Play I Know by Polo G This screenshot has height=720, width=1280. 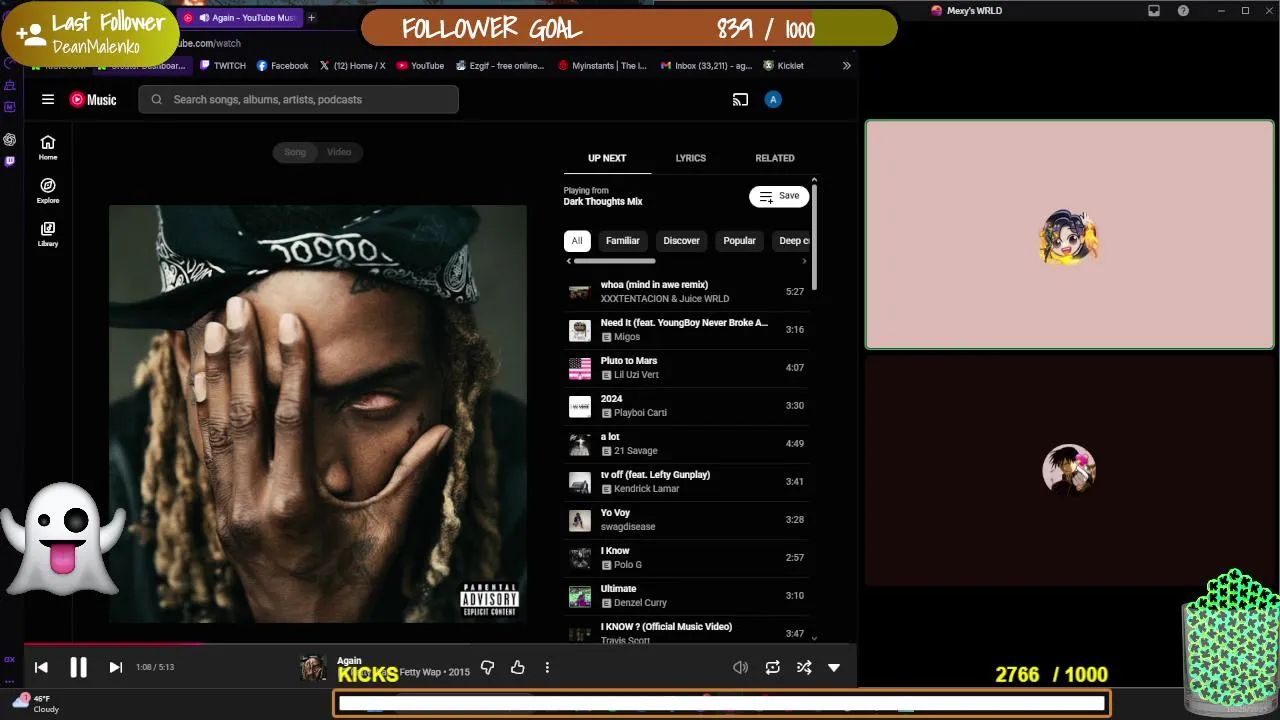(x=685, y=557)
